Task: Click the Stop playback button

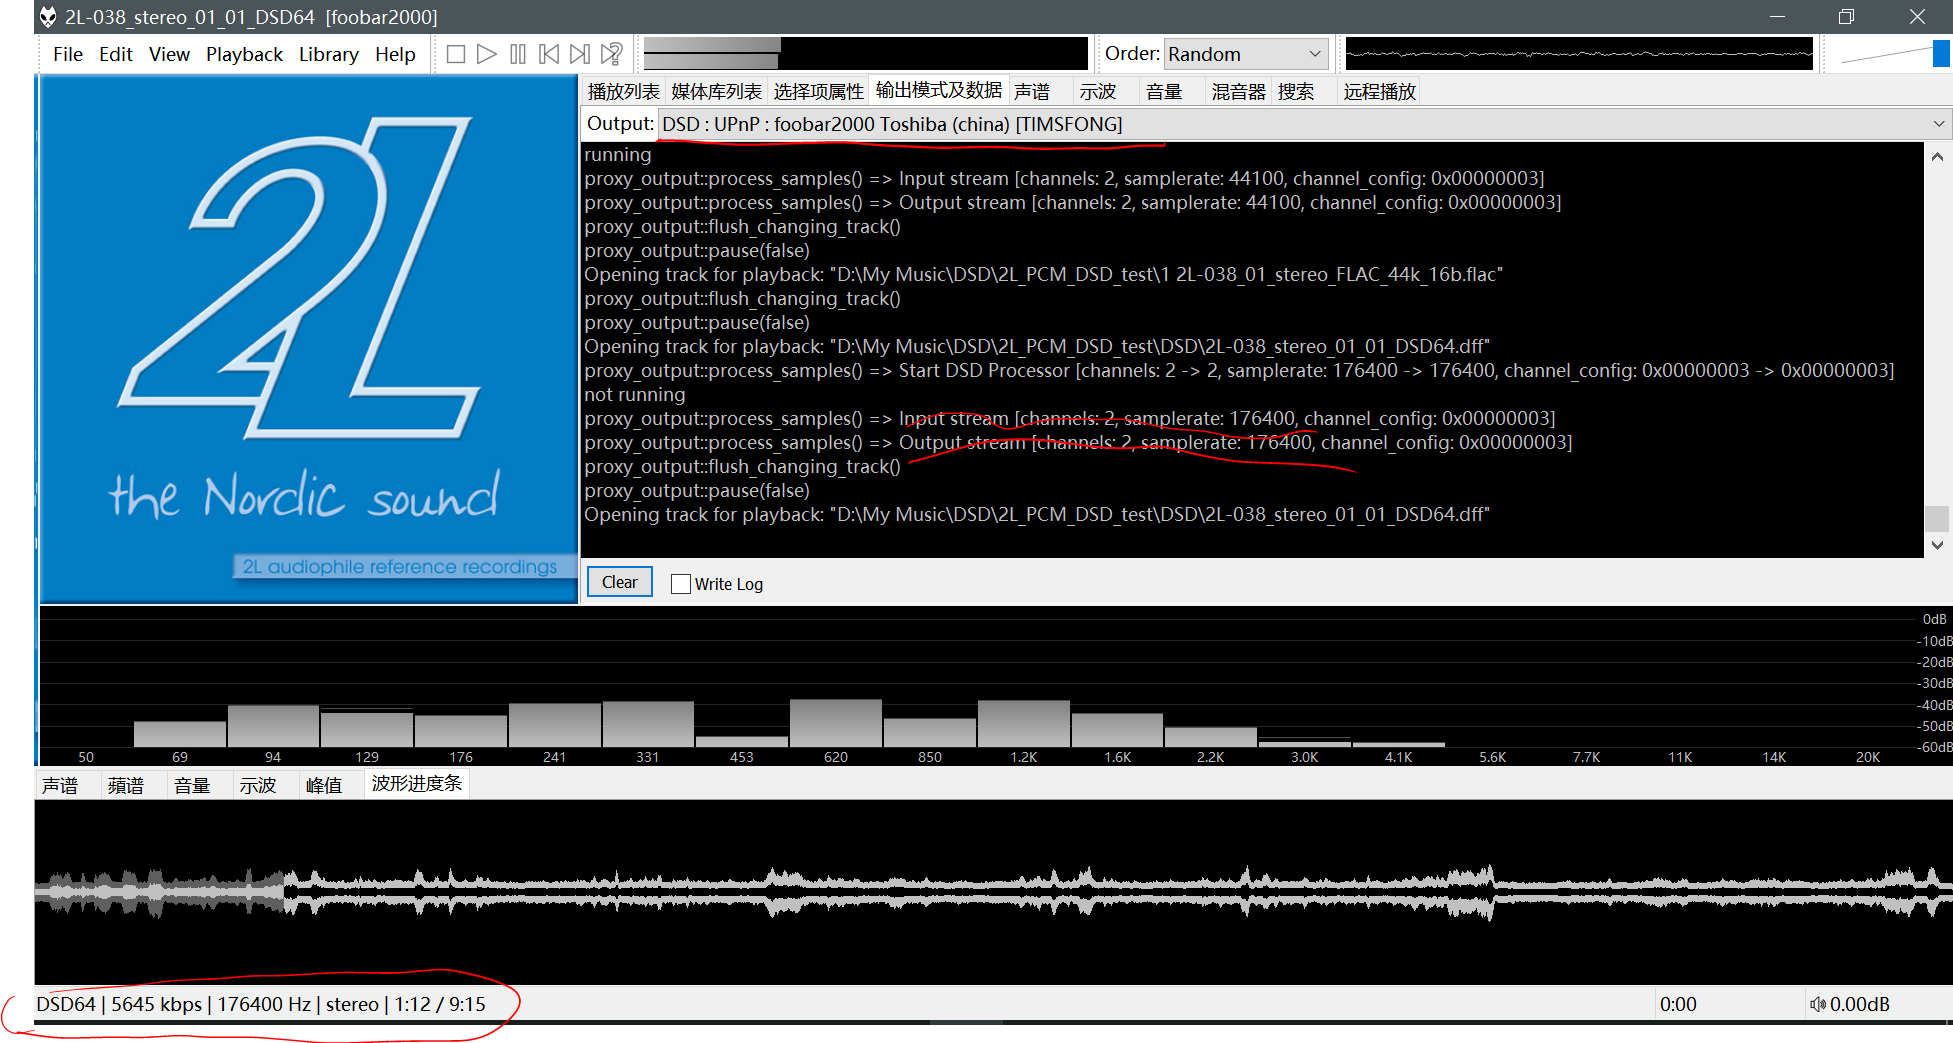Action: [456, 54]
